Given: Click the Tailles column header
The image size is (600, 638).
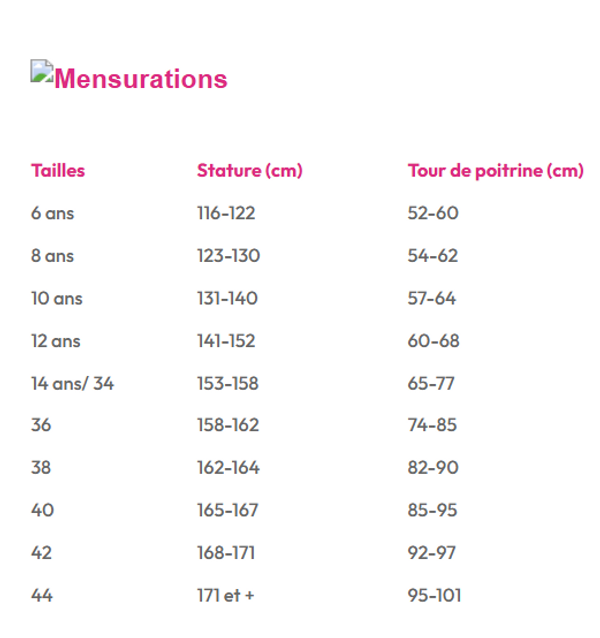Looking at the screenshot, I should tap(58, 170).
